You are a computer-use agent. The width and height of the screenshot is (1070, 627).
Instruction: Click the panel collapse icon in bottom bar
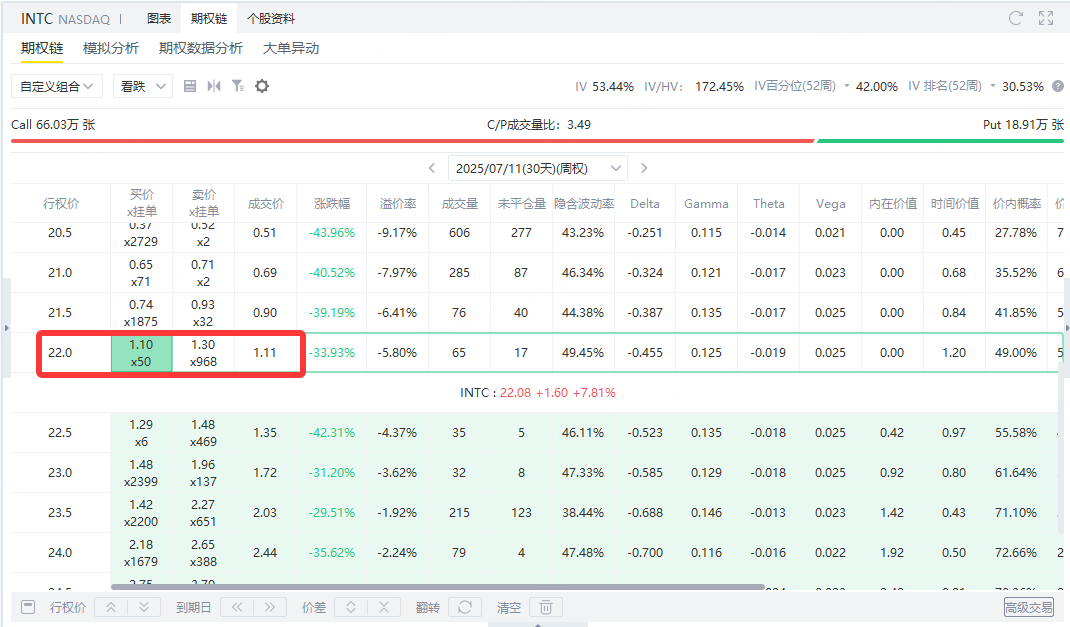click(x=28, y=607)
